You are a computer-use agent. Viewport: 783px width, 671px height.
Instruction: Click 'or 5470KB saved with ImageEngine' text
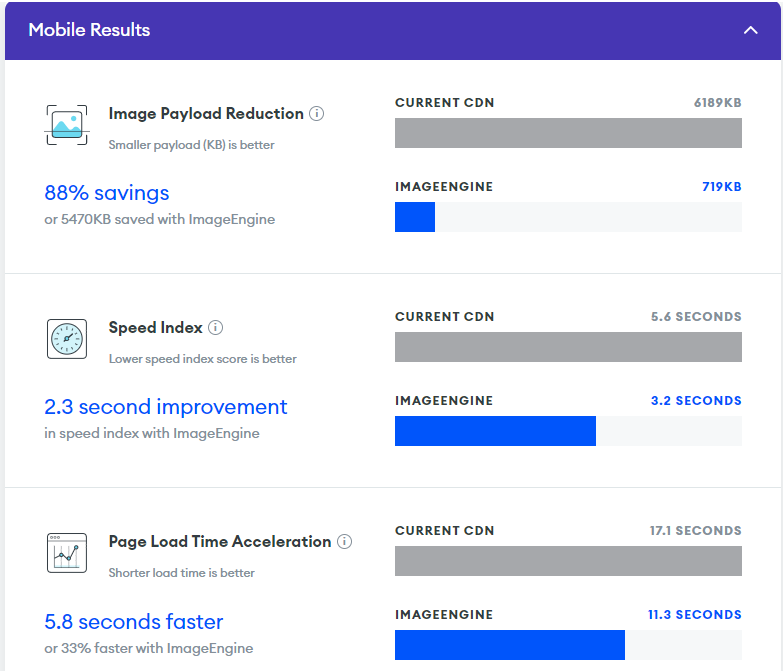(x=160, y=219)
